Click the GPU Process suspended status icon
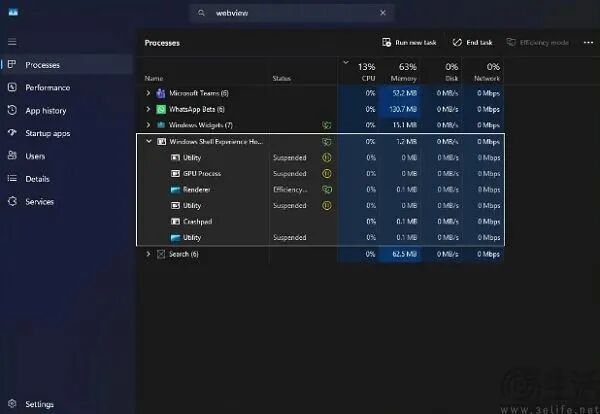This screenshot has height=414, width=600. 326,174
